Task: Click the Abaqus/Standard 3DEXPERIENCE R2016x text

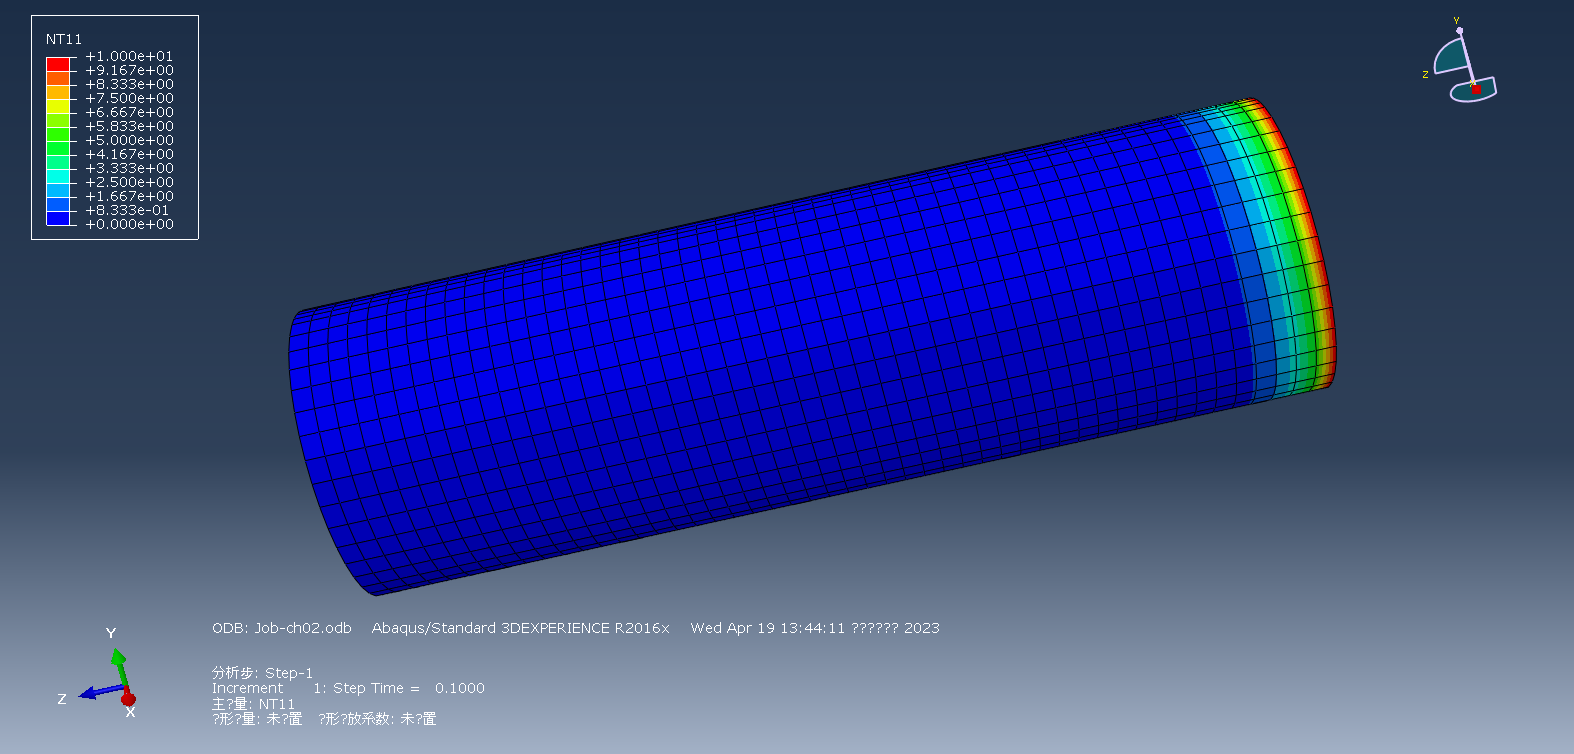Action: pyautogui.click(x=520, y=628)
